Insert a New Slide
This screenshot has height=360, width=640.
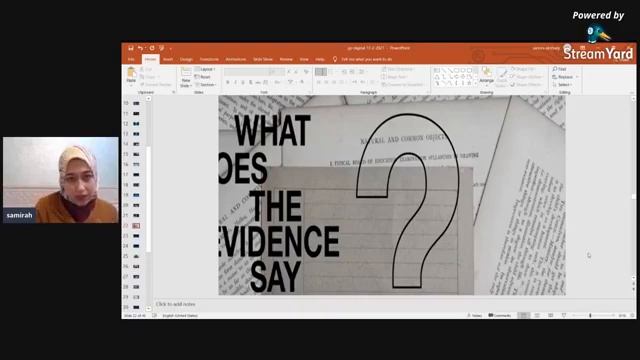(x=186, y=77)
